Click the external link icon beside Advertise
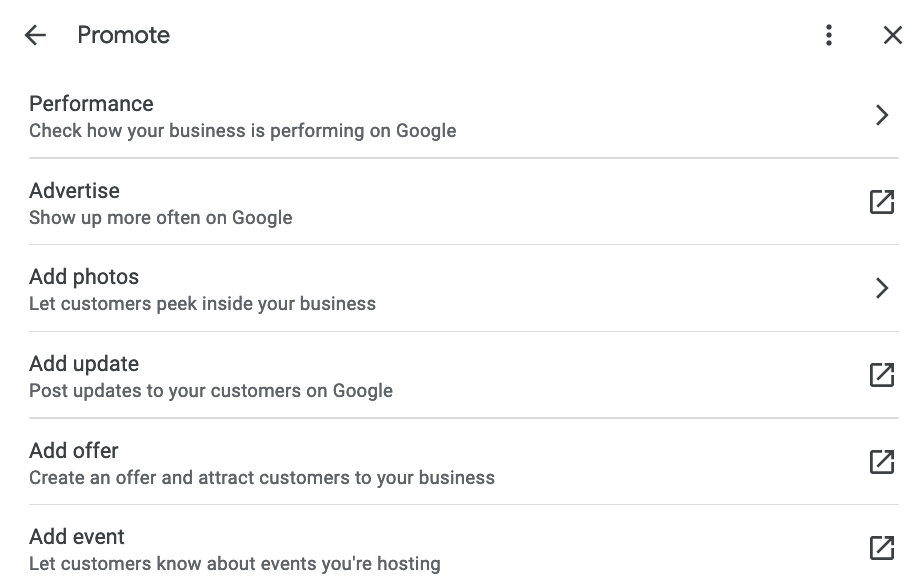The height and width of the screenshot is (588, 922). click(x=881, y=202)
